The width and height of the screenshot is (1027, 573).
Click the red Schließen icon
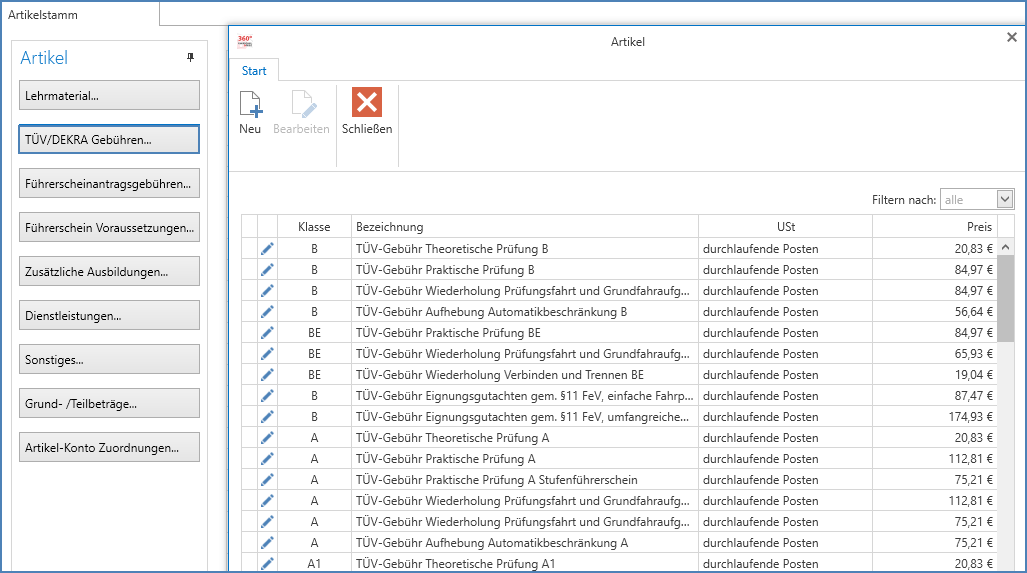[367, 103]
